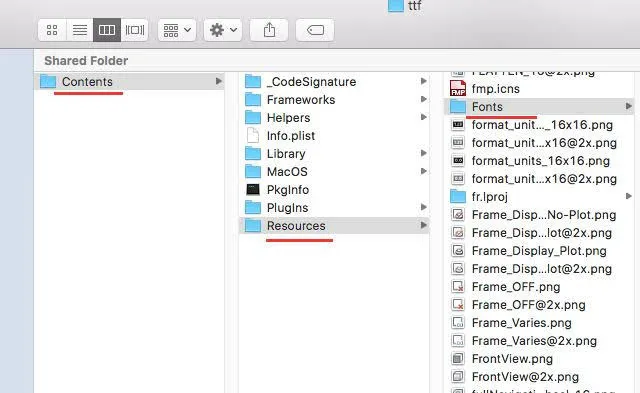Select FrontView.png file
The width and height of the screenshot is (640, 393).
click(539, 358)
